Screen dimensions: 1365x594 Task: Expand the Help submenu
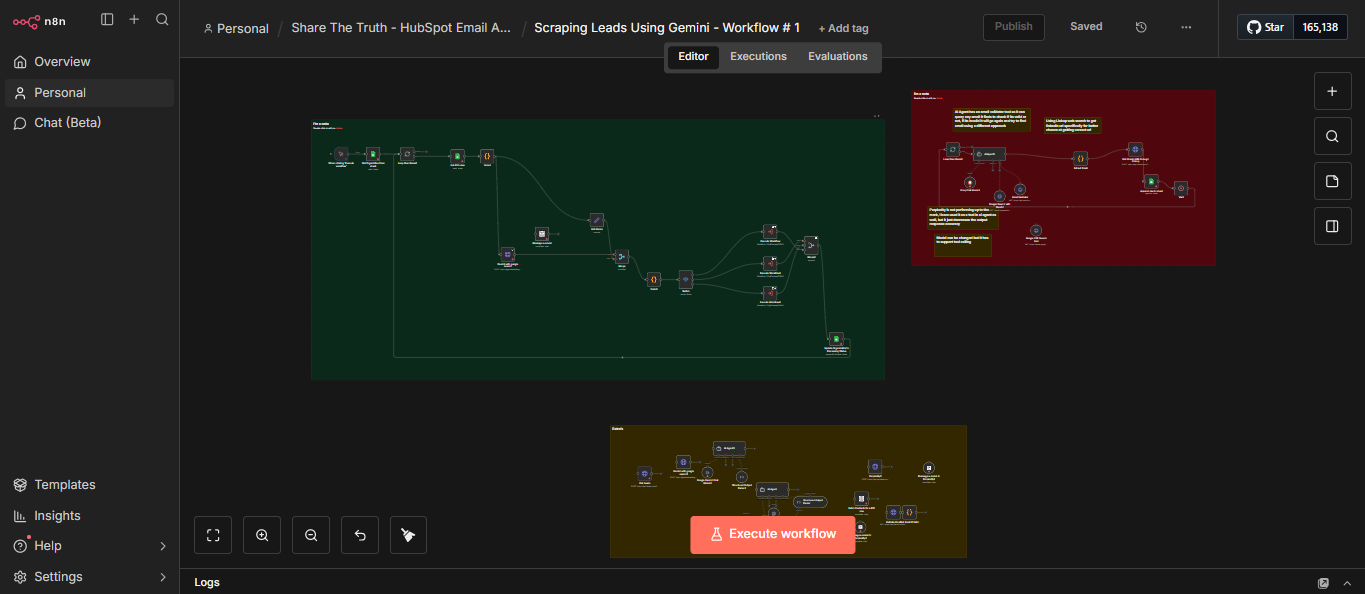162,546
